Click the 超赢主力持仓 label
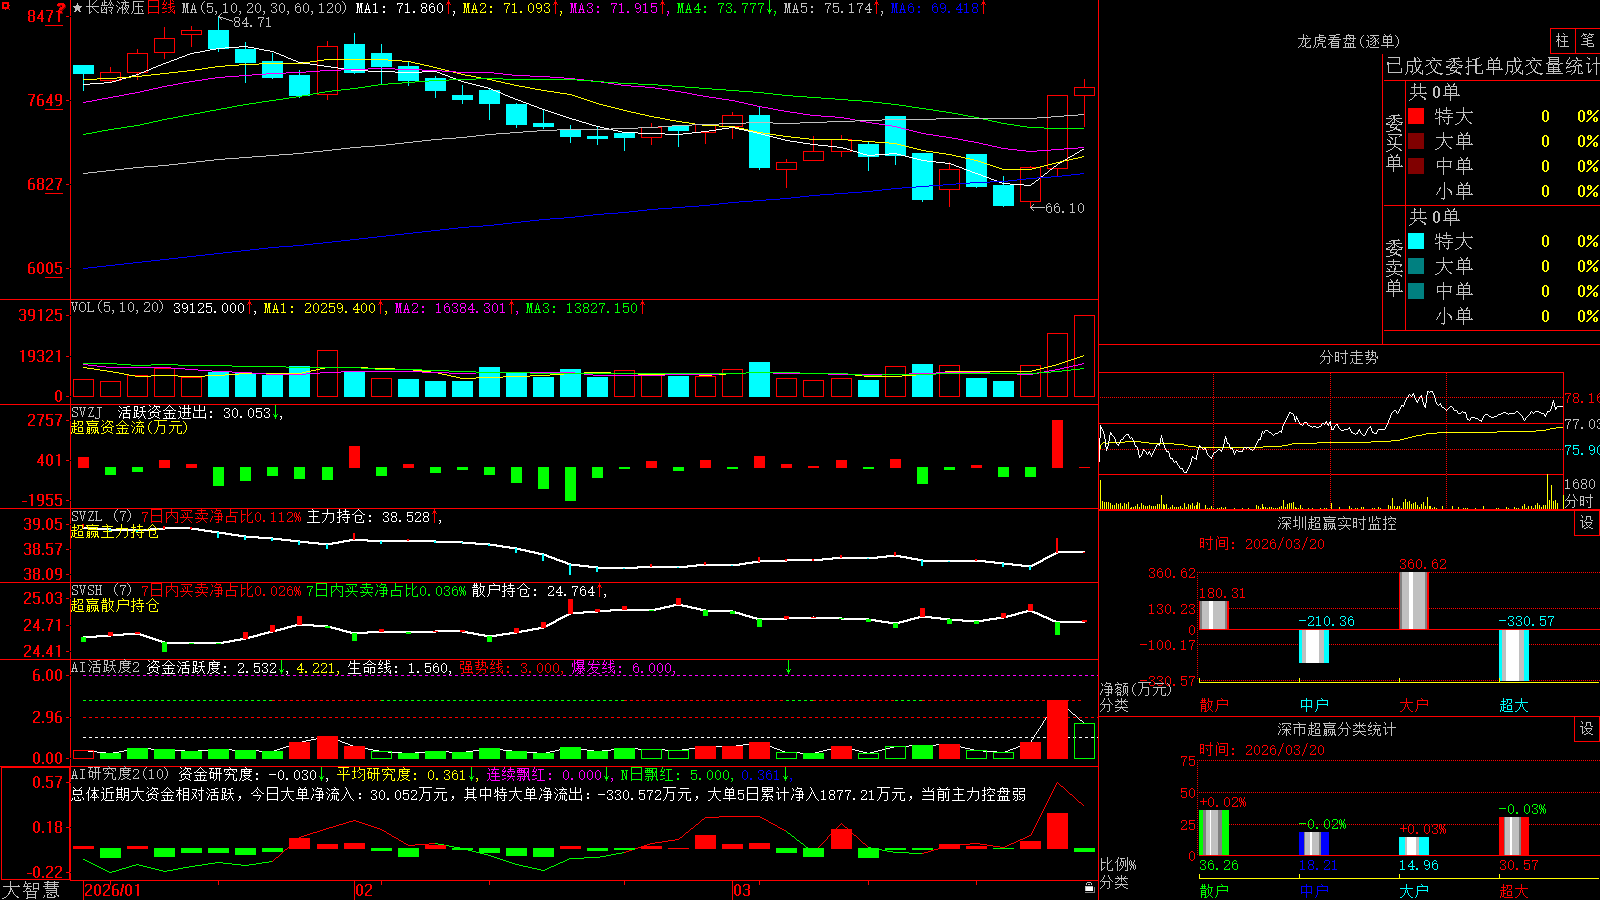 tap(115, 531)
